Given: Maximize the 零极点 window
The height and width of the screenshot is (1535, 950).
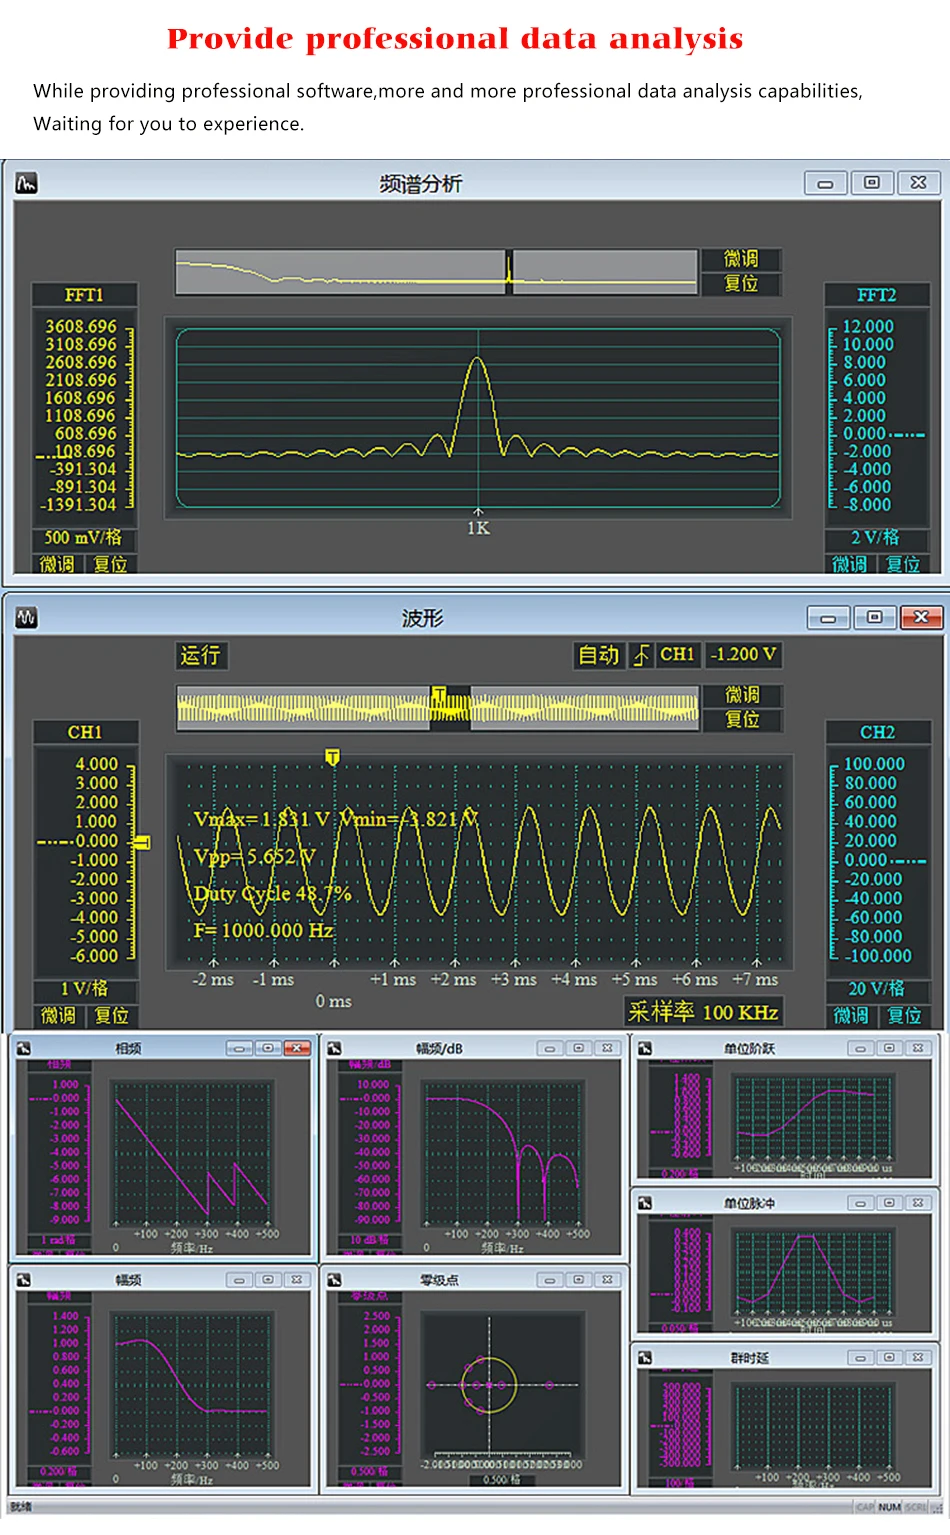Looking at the screenshot, I should click(579, 1280).
